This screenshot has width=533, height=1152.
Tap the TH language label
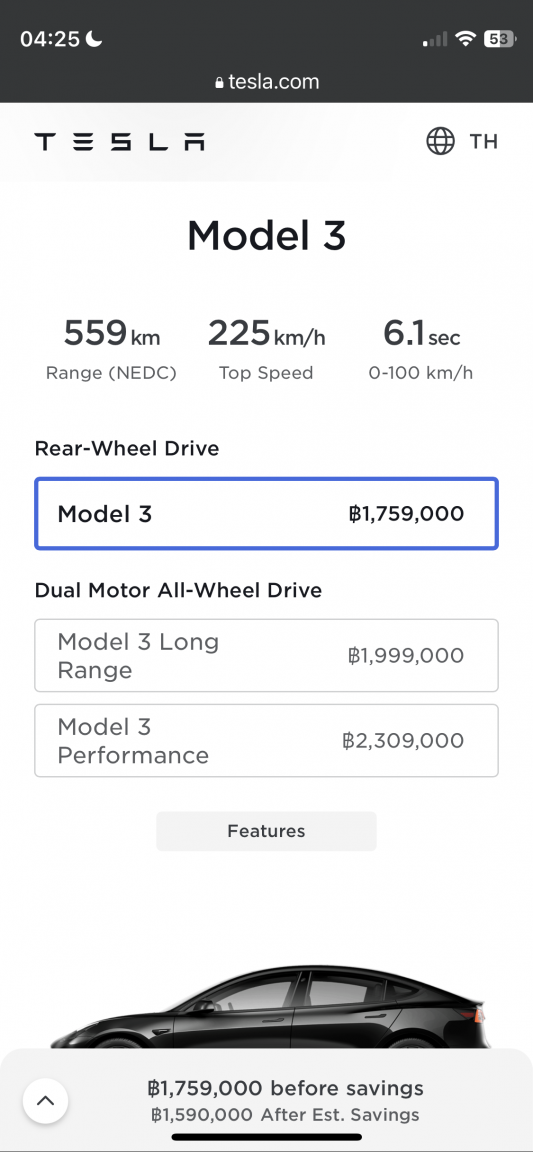click(484, 142)
